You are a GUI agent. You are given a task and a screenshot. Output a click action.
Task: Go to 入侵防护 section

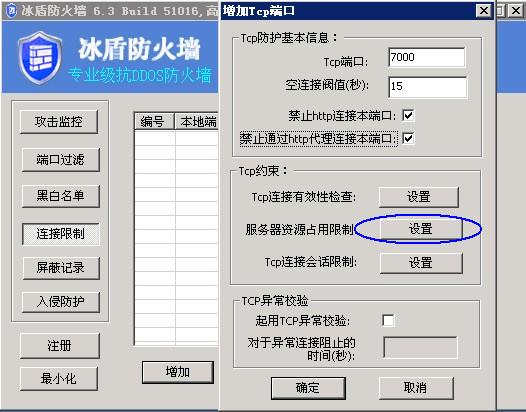coord(60,302)
